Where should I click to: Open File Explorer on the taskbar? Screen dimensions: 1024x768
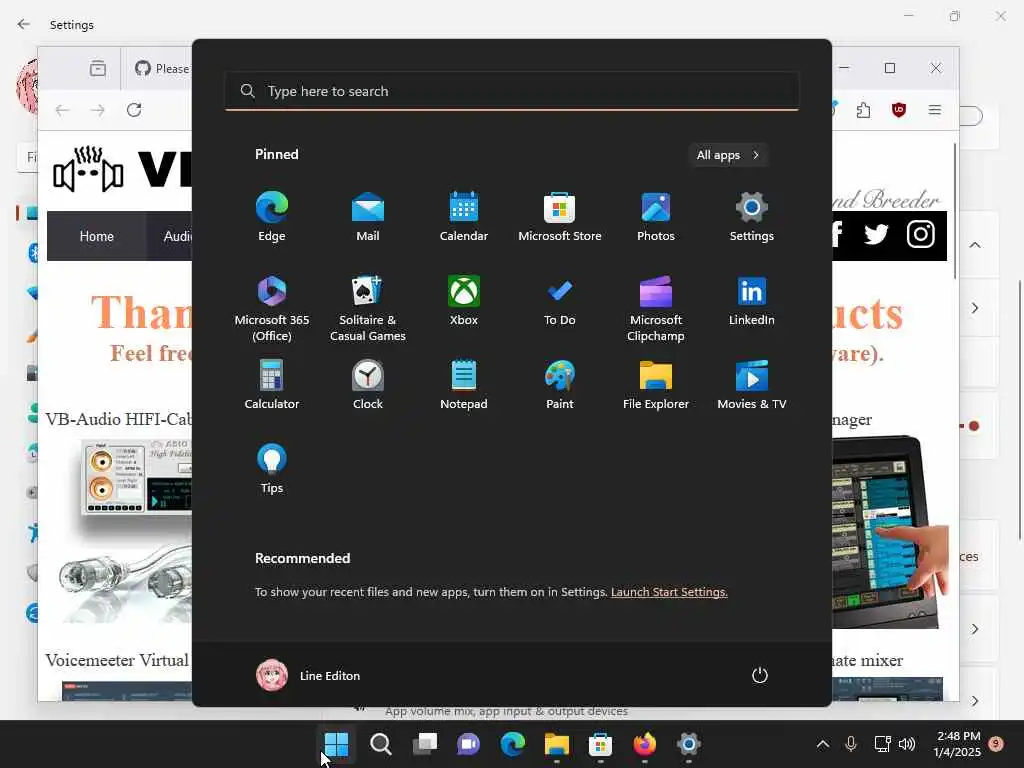[556, 744]
